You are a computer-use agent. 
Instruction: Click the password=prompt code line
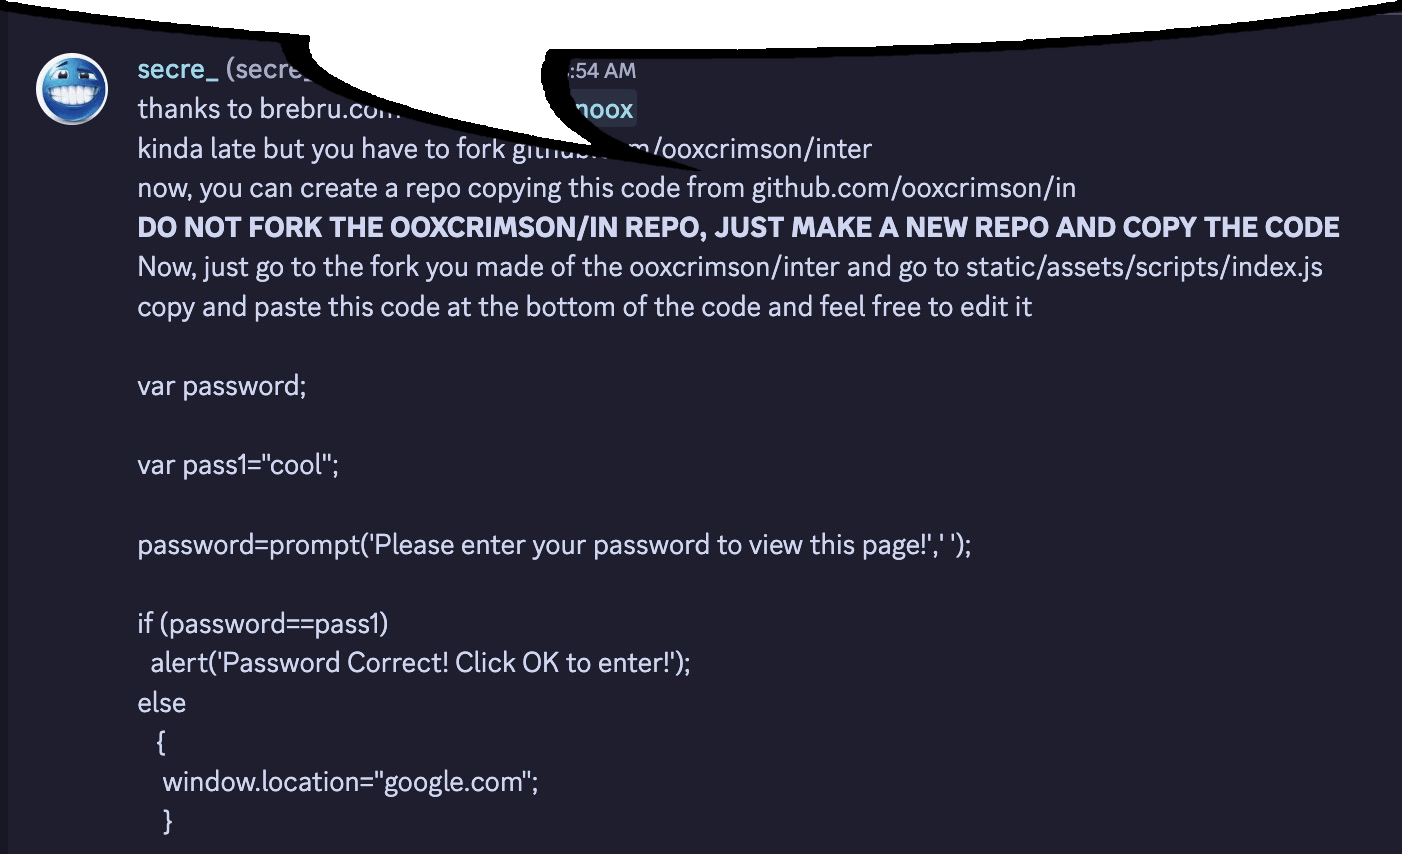pos(554,545)
